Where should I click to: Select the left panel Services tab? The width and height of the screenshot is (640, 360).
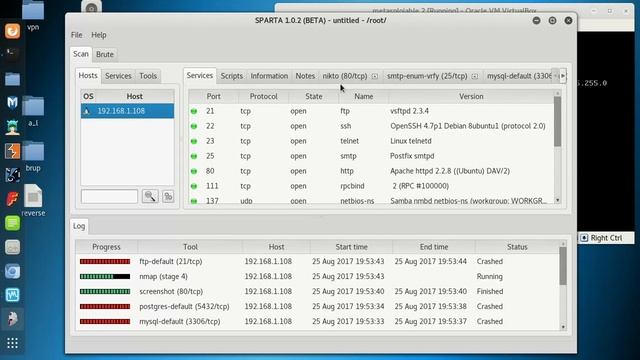click(118, 76)
